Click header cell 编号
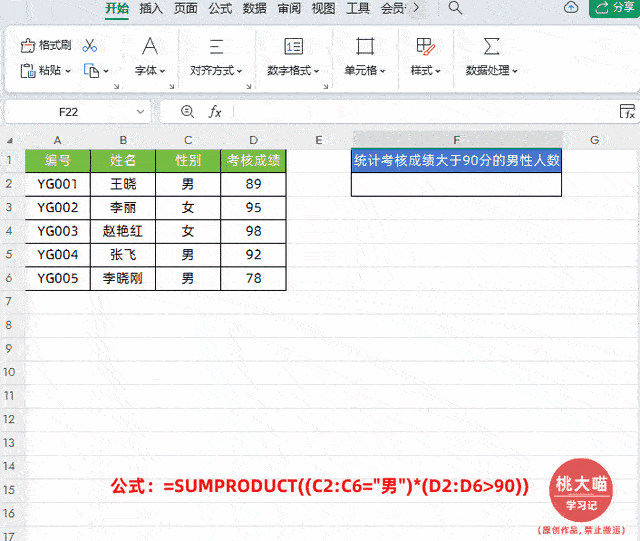Image resolution: width=640 pixels, height=541 pixels. (58, 160)
